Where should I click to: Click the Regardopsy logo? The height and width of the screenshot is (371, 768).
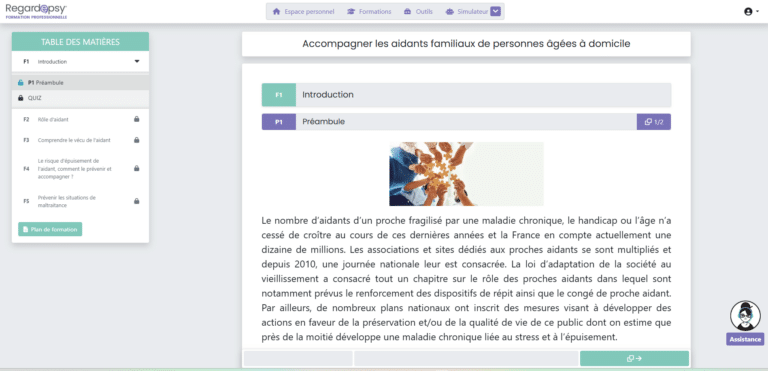pos(36,11)
